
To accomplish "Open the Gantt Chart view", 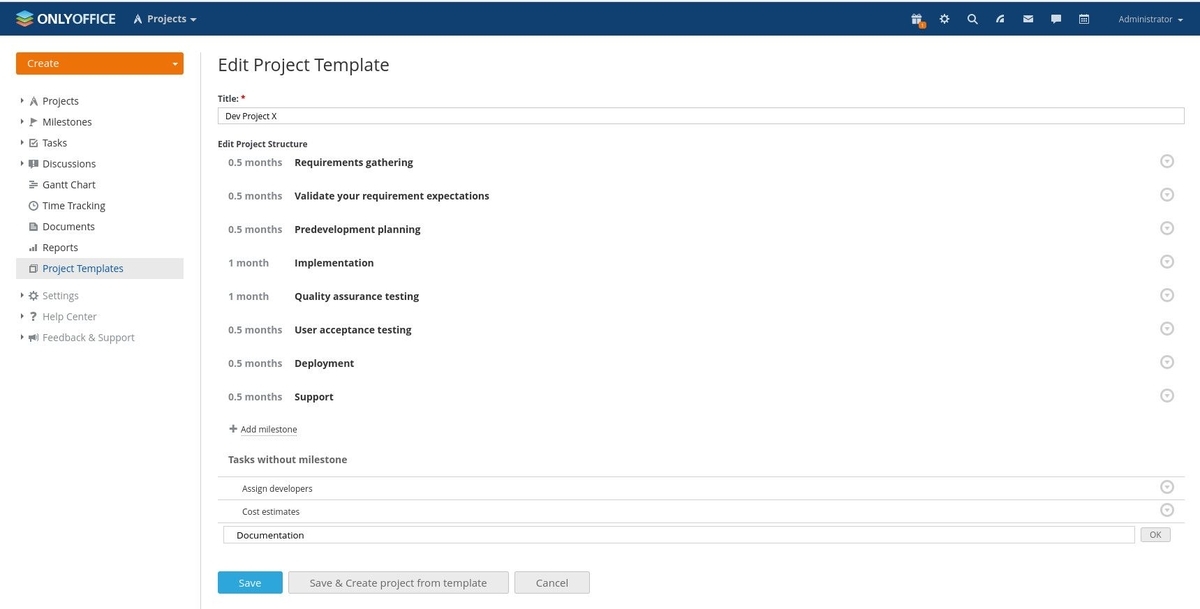I will 69,184.
